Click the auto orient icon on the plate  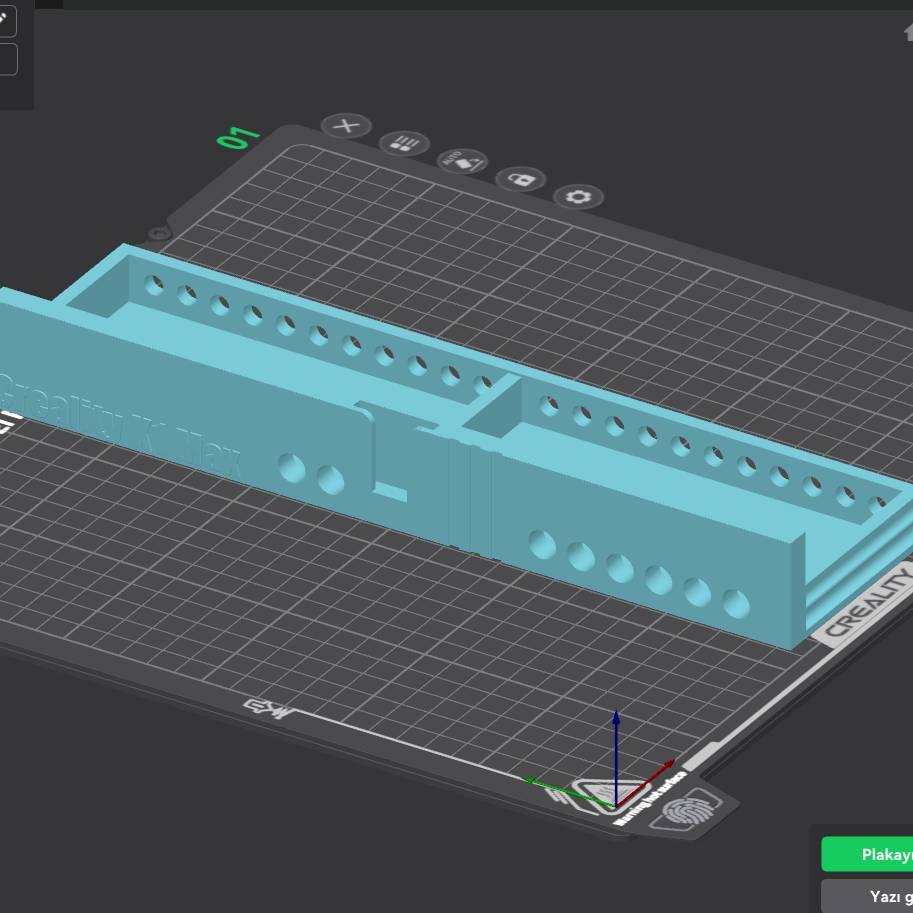pyautogui.click(x=462, y=161)
